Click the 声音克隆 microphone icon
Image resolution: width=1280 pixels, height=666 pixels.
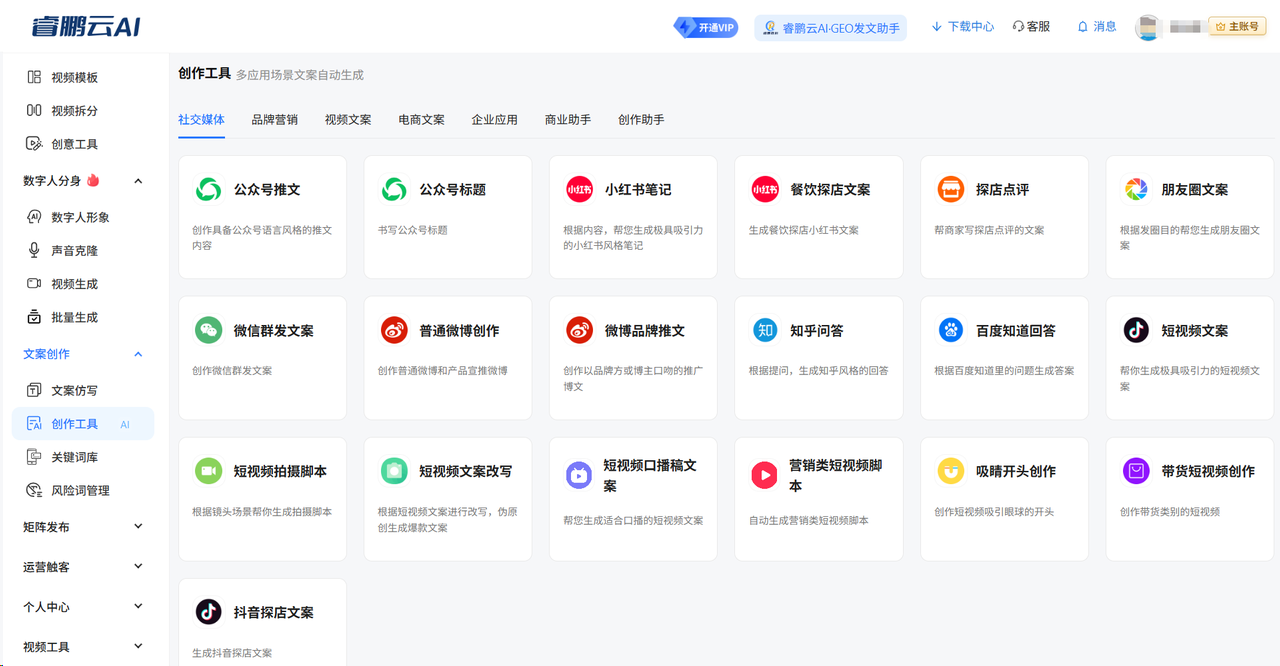click(x=34, y=250)
